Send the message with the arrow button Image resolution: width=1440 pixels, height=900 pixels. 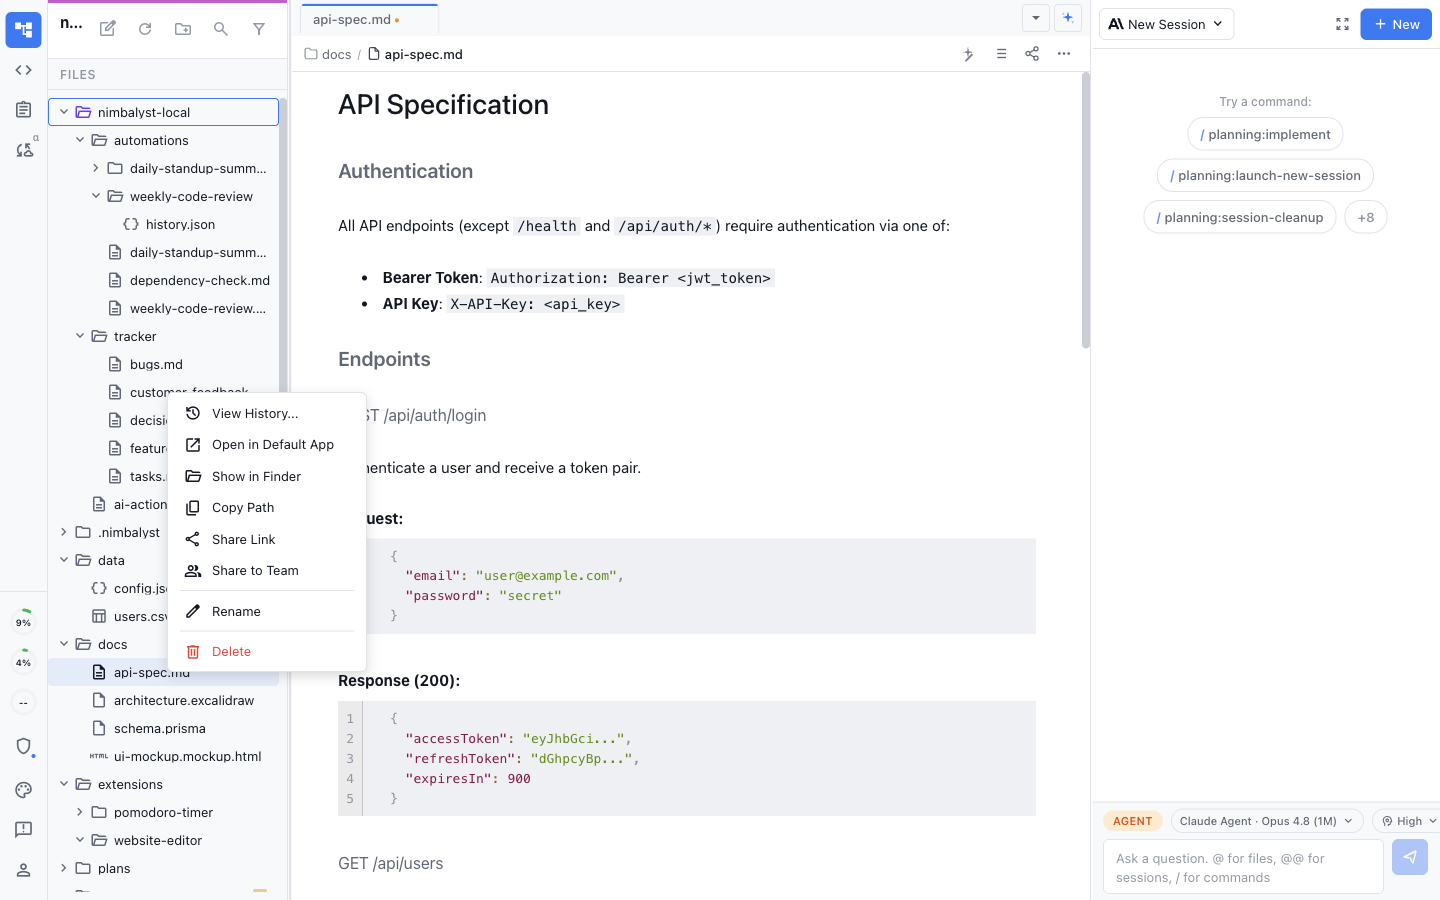(x=1410, y=857)
